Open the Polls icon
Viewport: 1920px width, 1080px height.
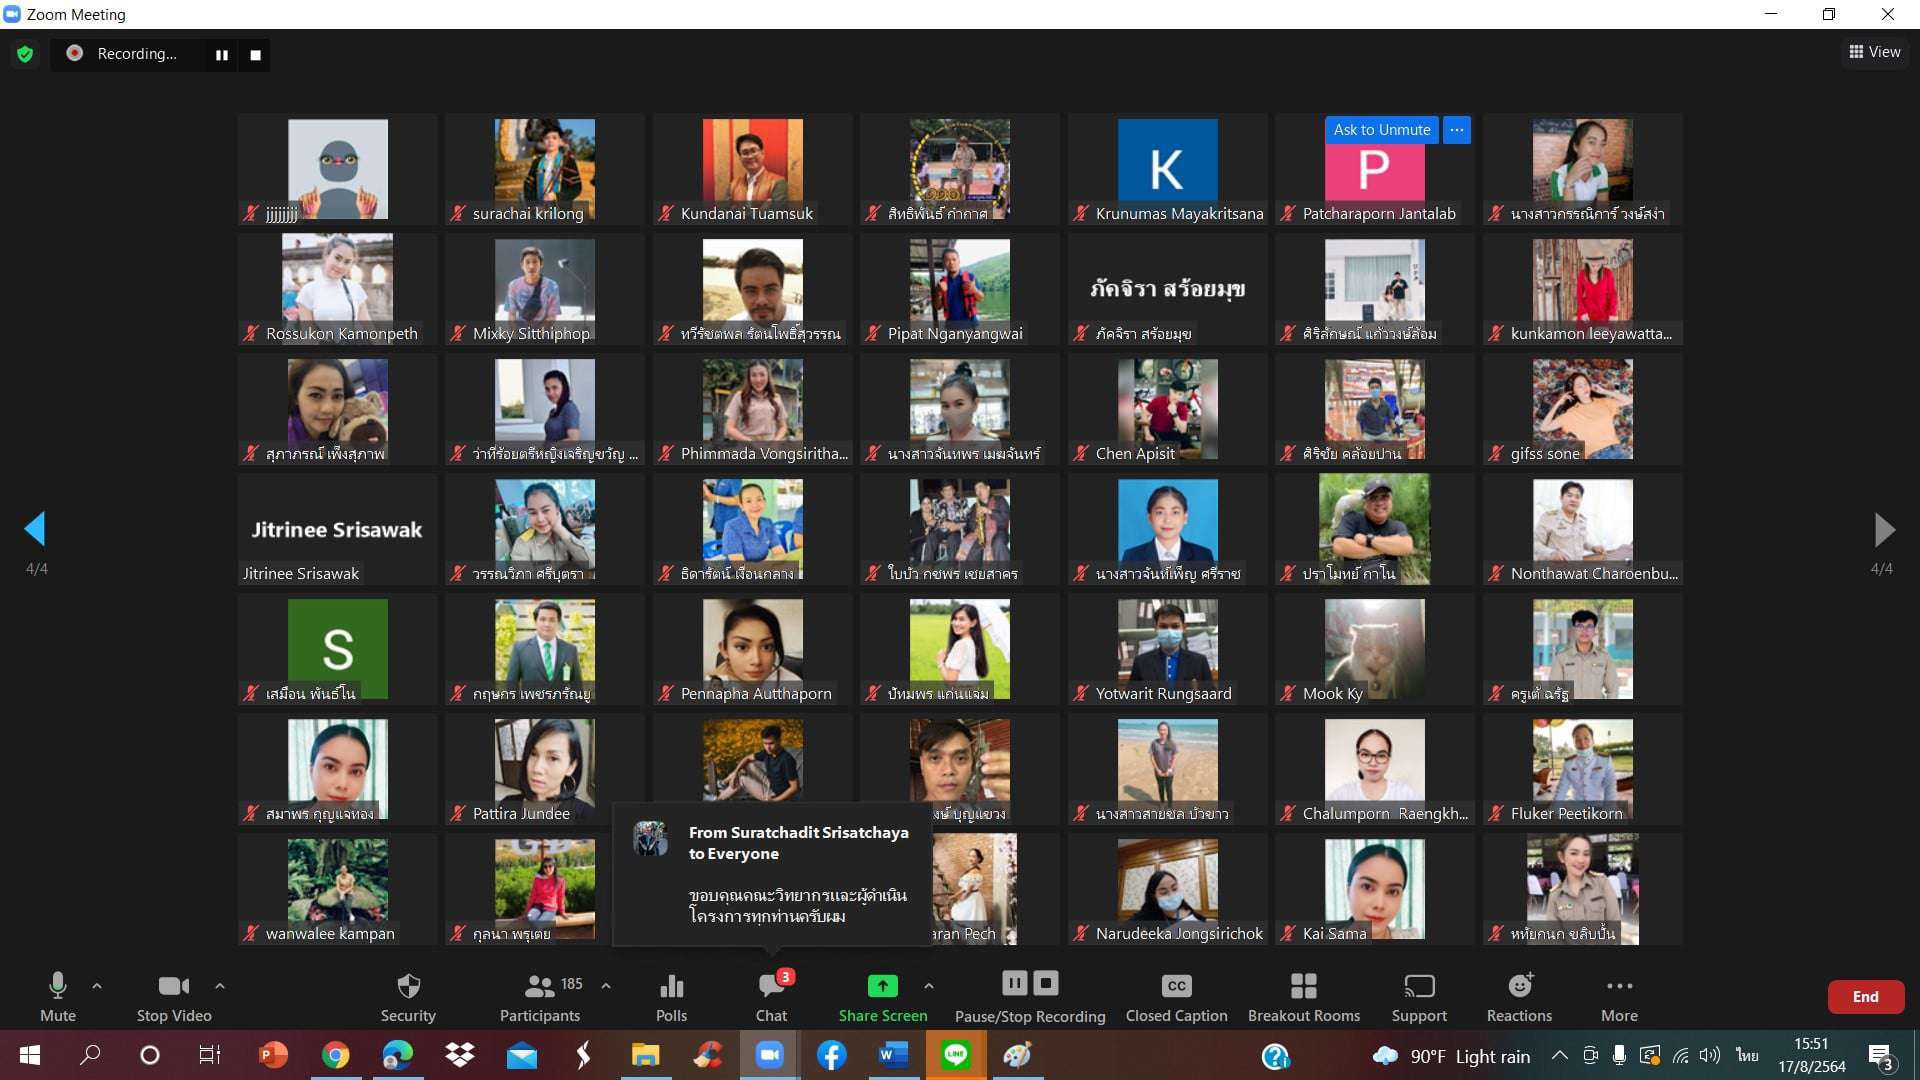(671, 997)
